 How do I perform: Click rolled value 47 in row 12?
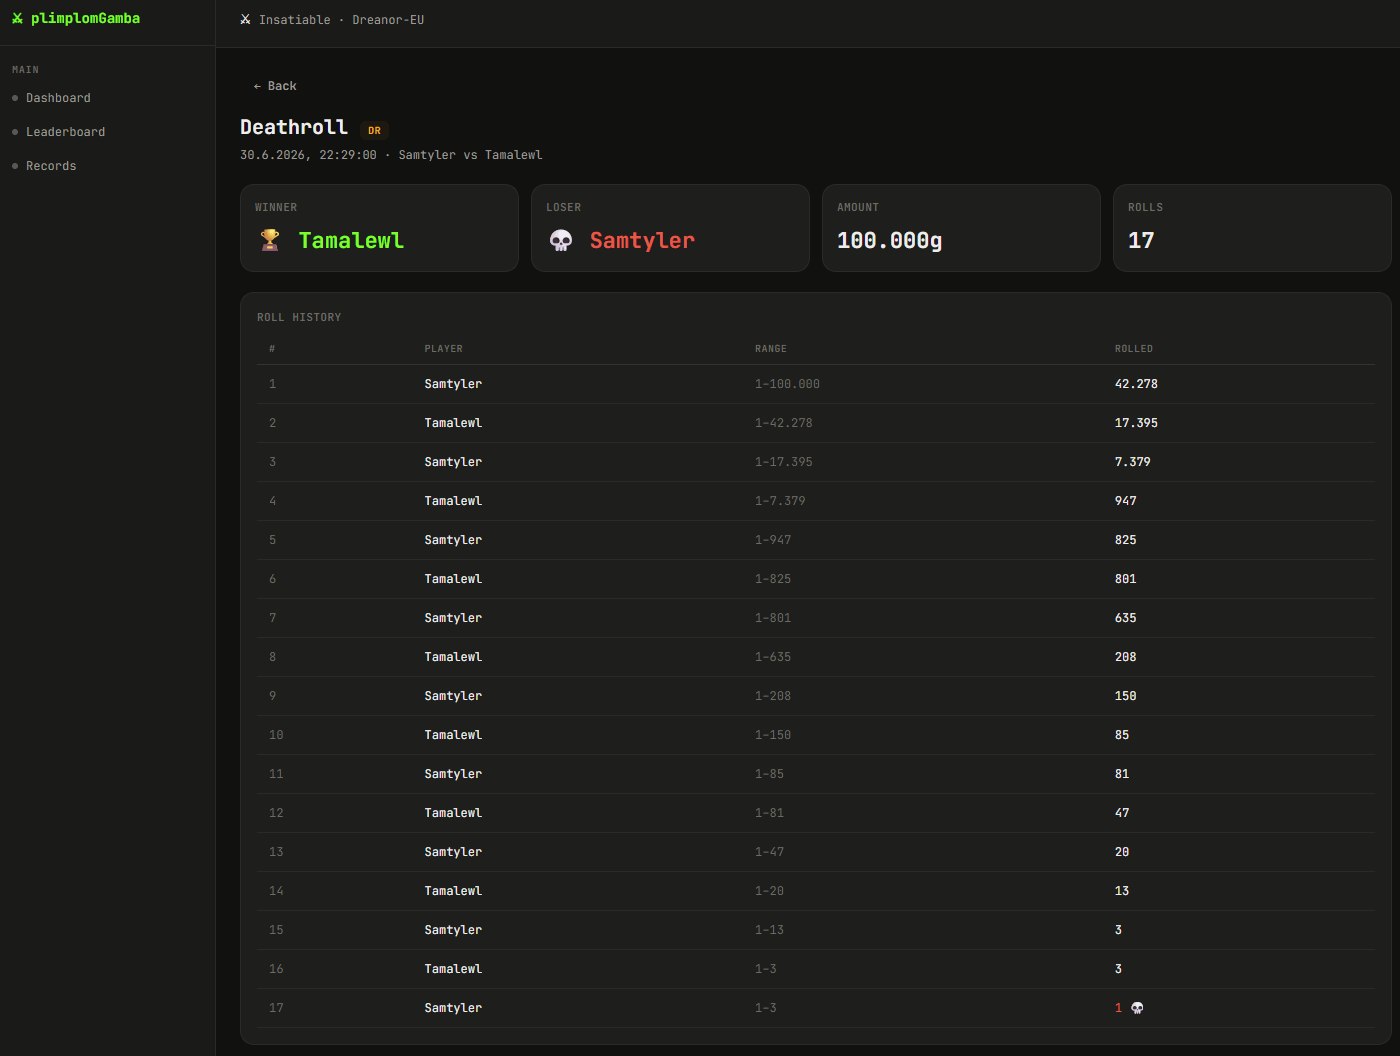tap(1122, 813)
